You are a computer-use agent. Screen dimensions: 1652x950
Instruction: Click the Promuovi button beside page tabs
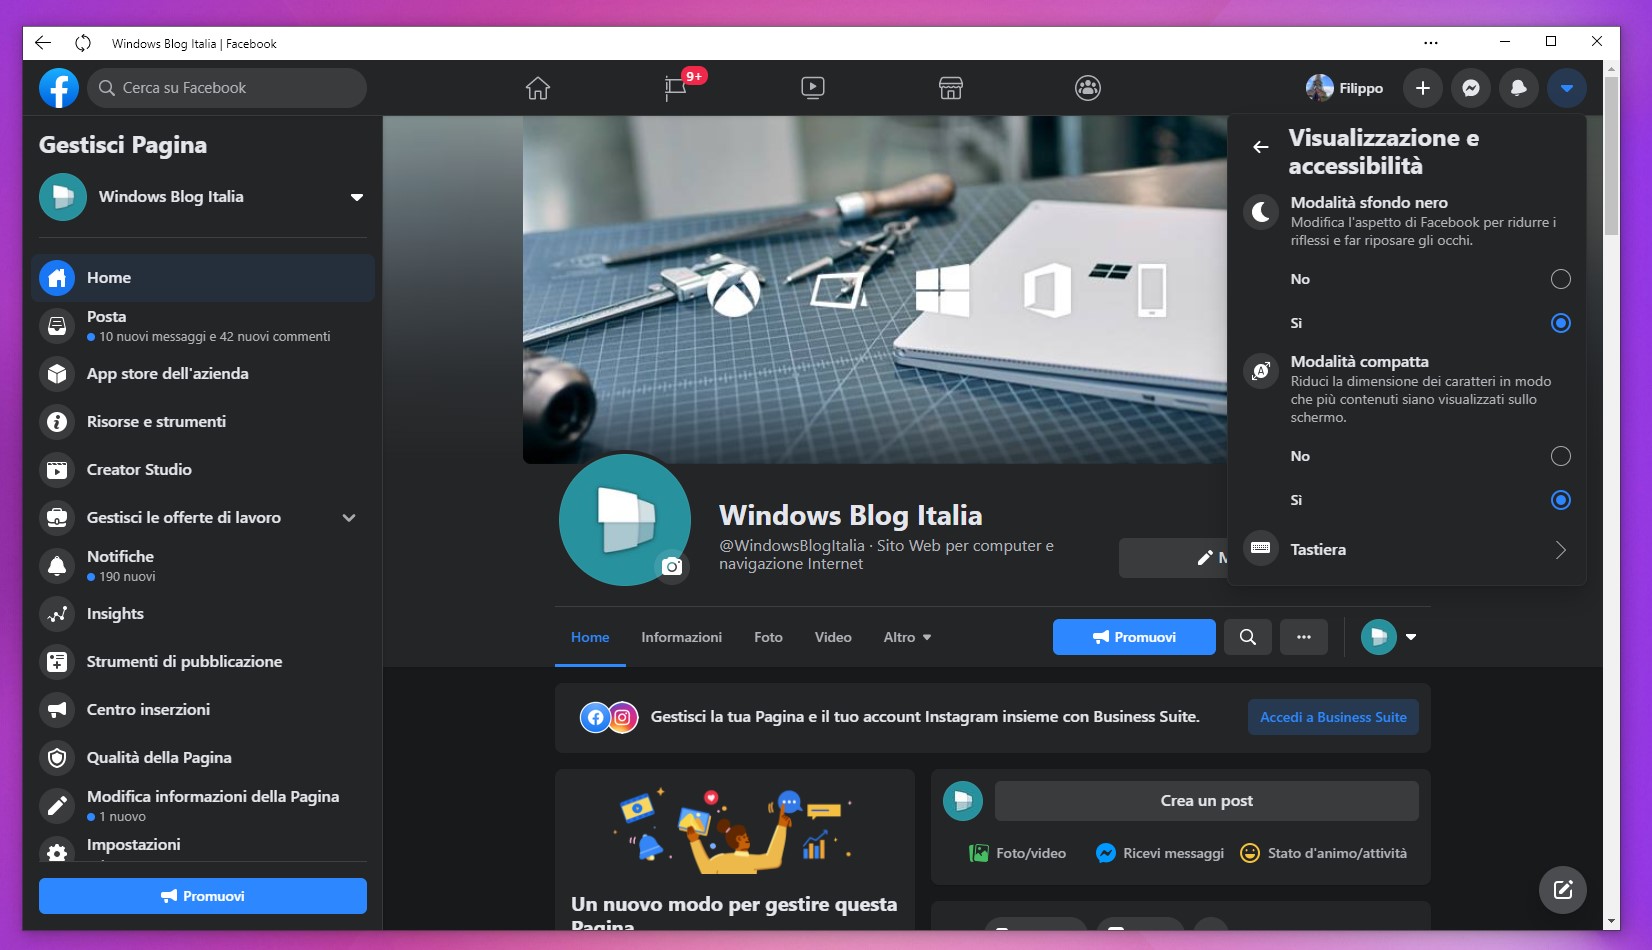(x=1134, y=637)
